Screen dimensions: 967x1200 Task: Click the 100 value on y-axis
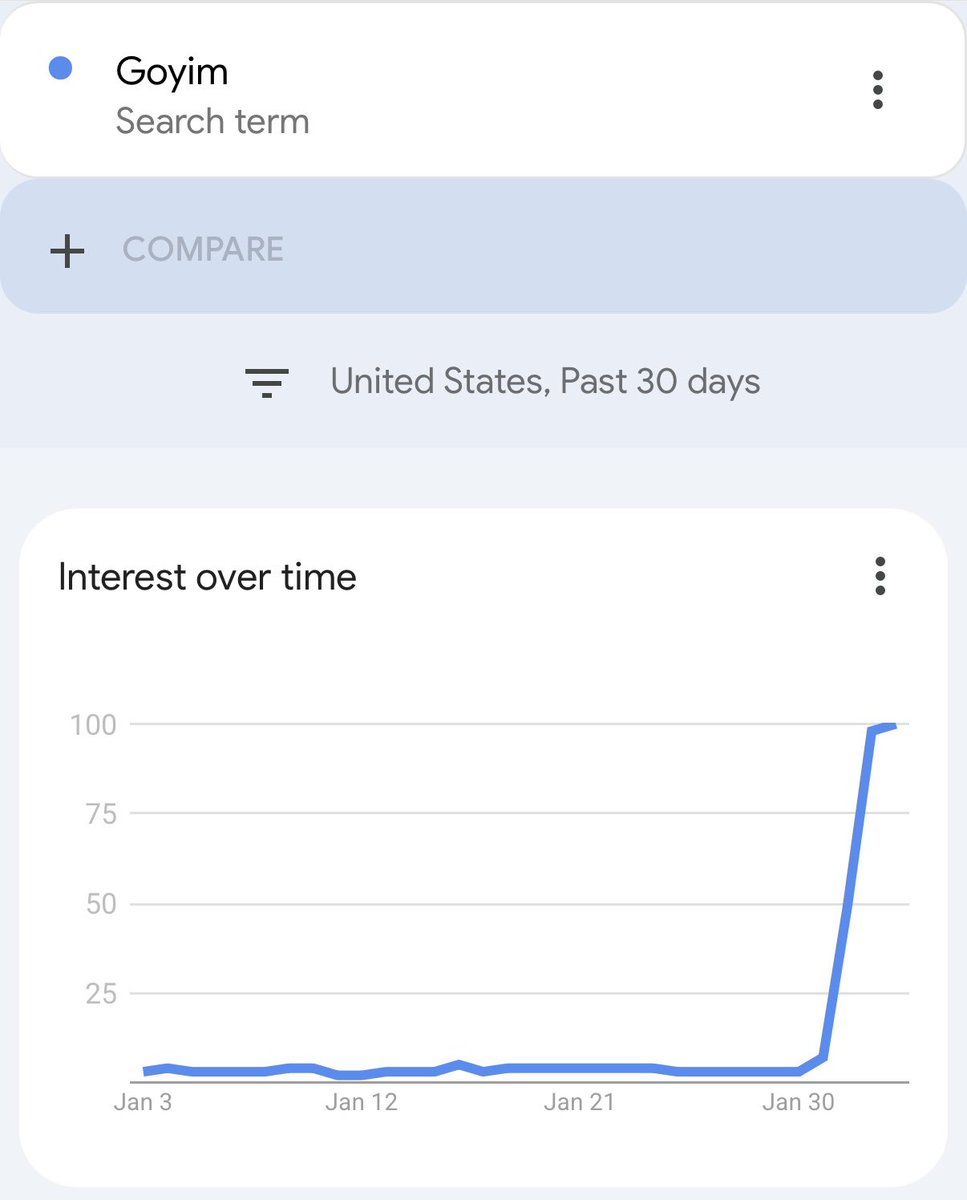click(93, 724)
